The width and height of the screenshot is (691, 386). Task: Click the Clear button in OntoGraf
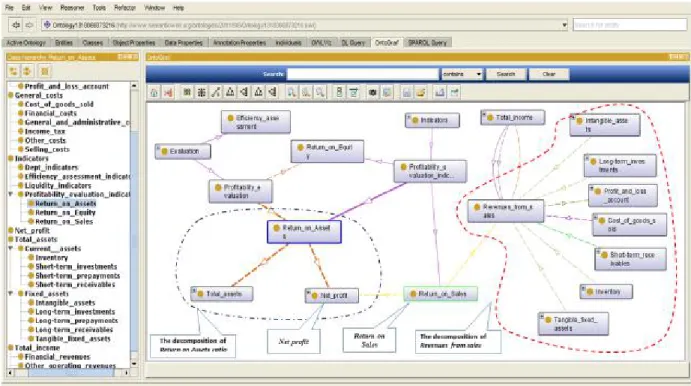(x=549, y=74)
